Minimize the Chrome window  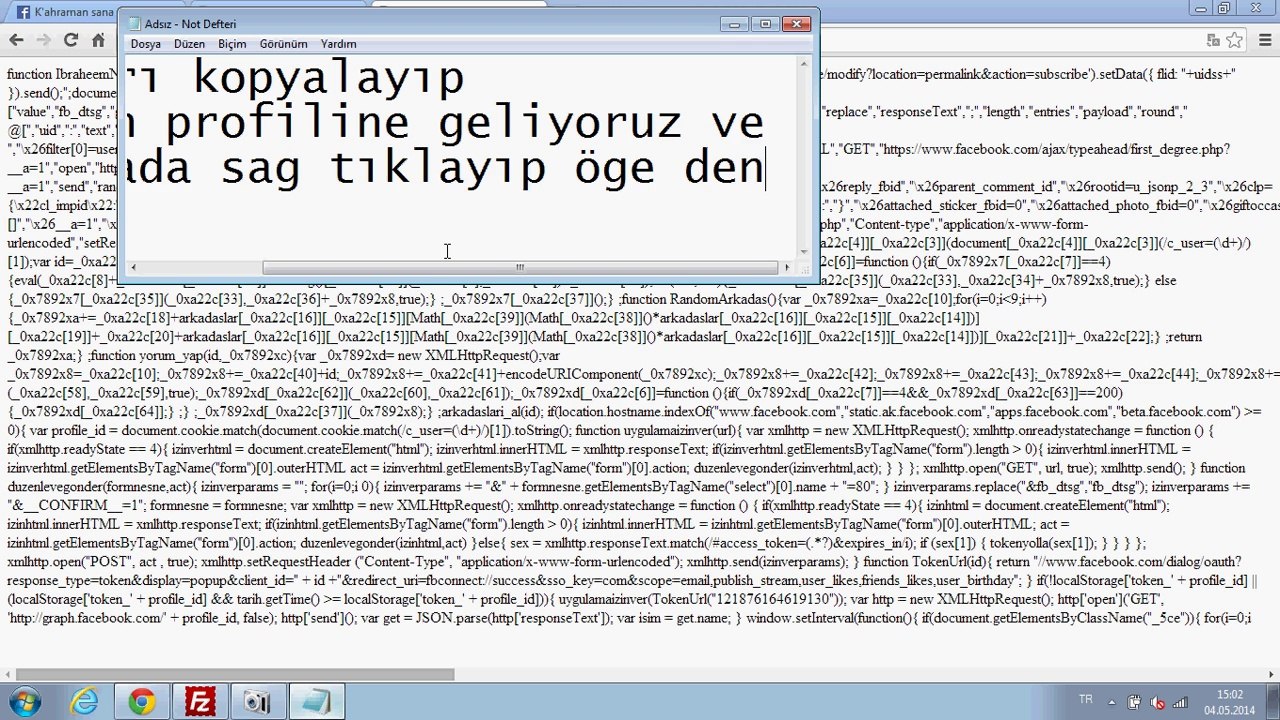(1202, 8)
